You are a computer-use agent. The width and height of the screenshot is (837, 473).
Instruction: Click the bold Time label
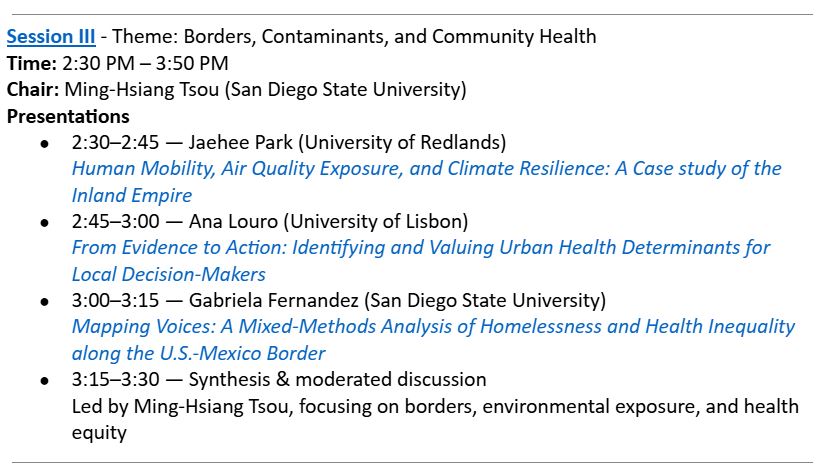(30, 63)
